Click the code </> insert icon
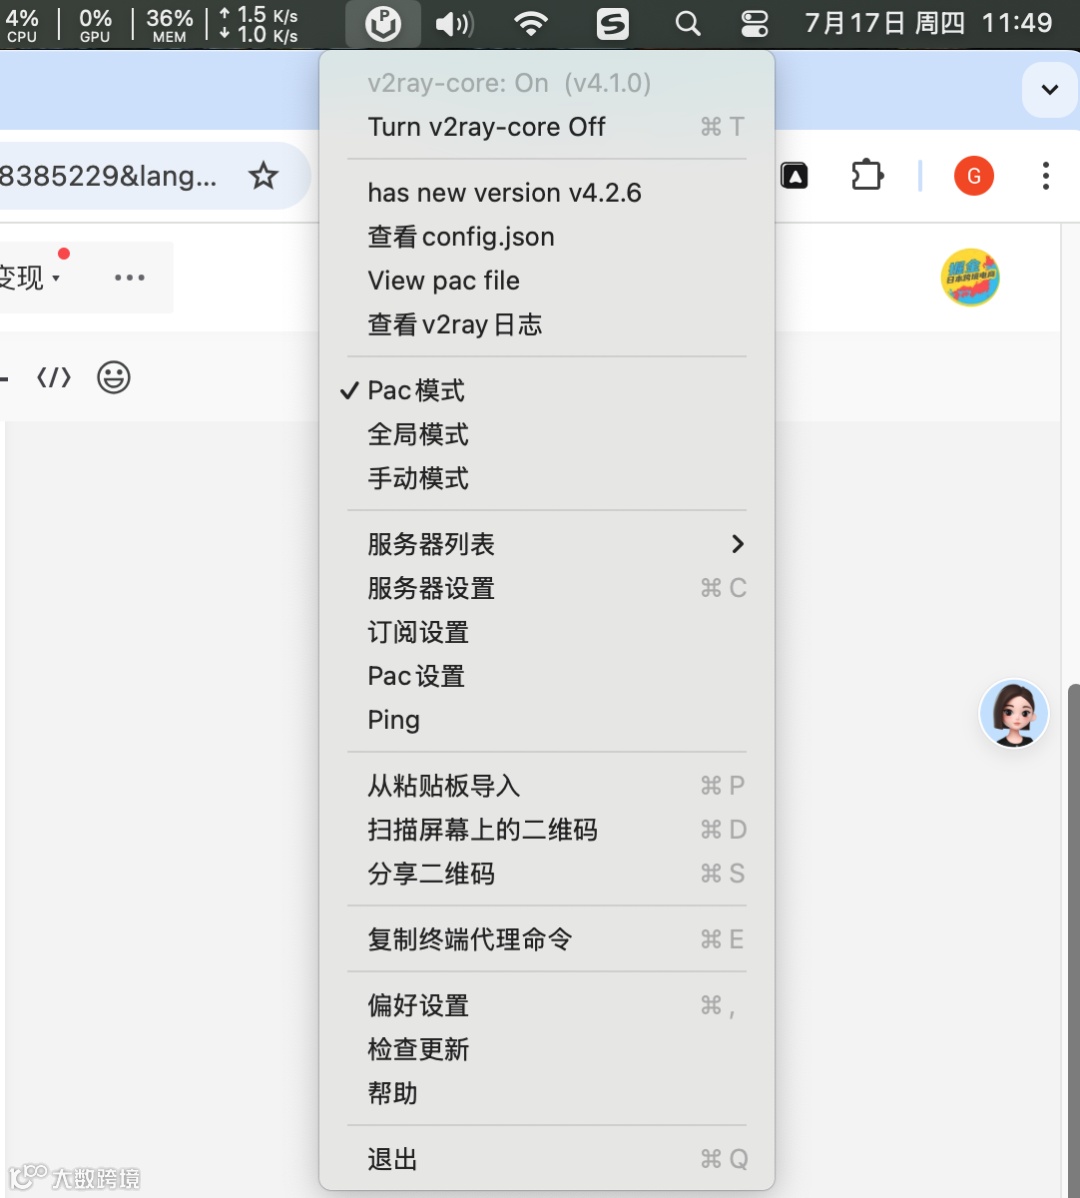 52,377
